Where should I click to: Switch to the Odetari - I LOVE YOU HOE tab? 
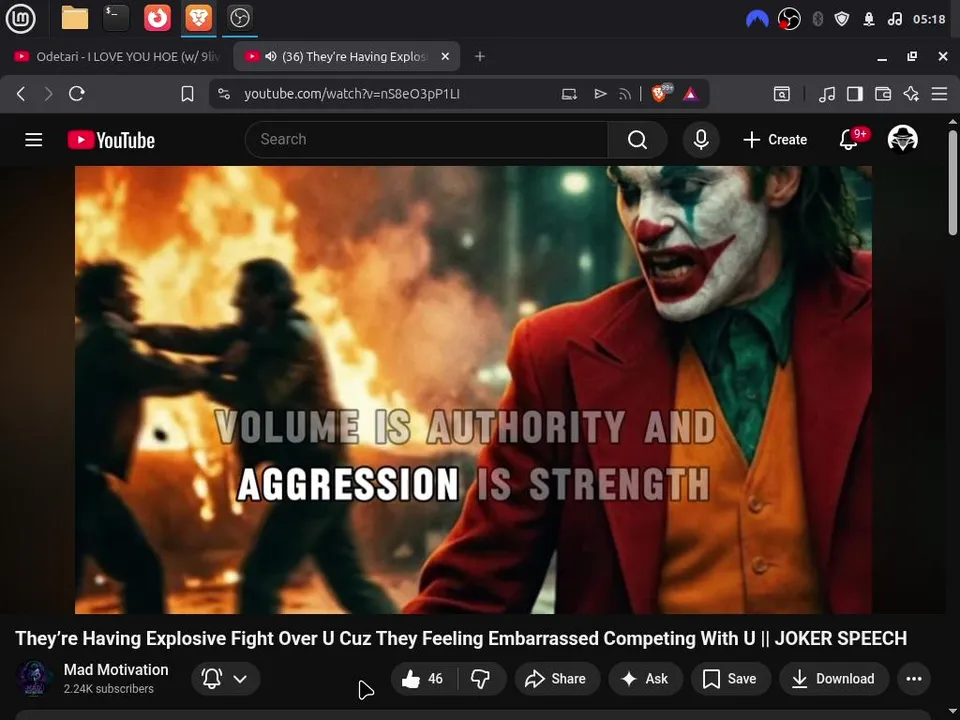116,56
